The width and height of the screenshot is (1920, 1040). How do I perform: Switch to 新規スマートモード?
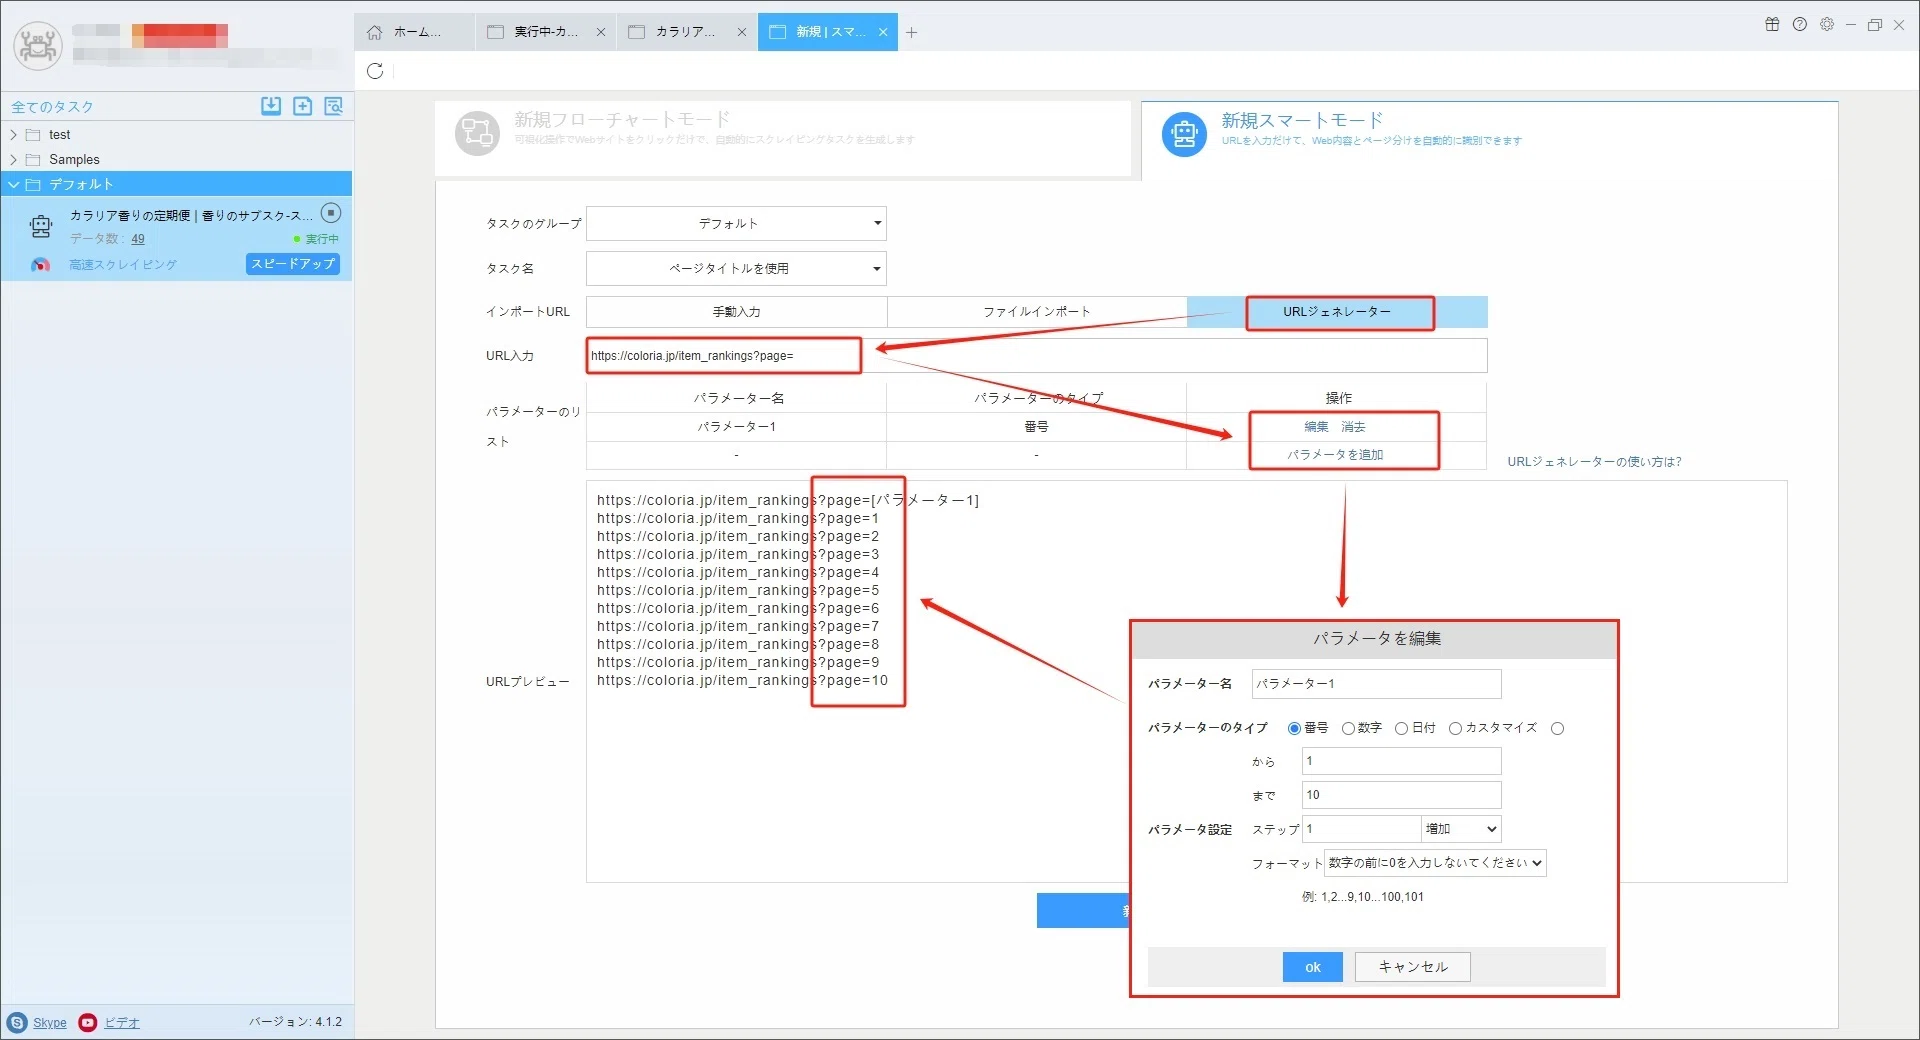[1489, 140]
